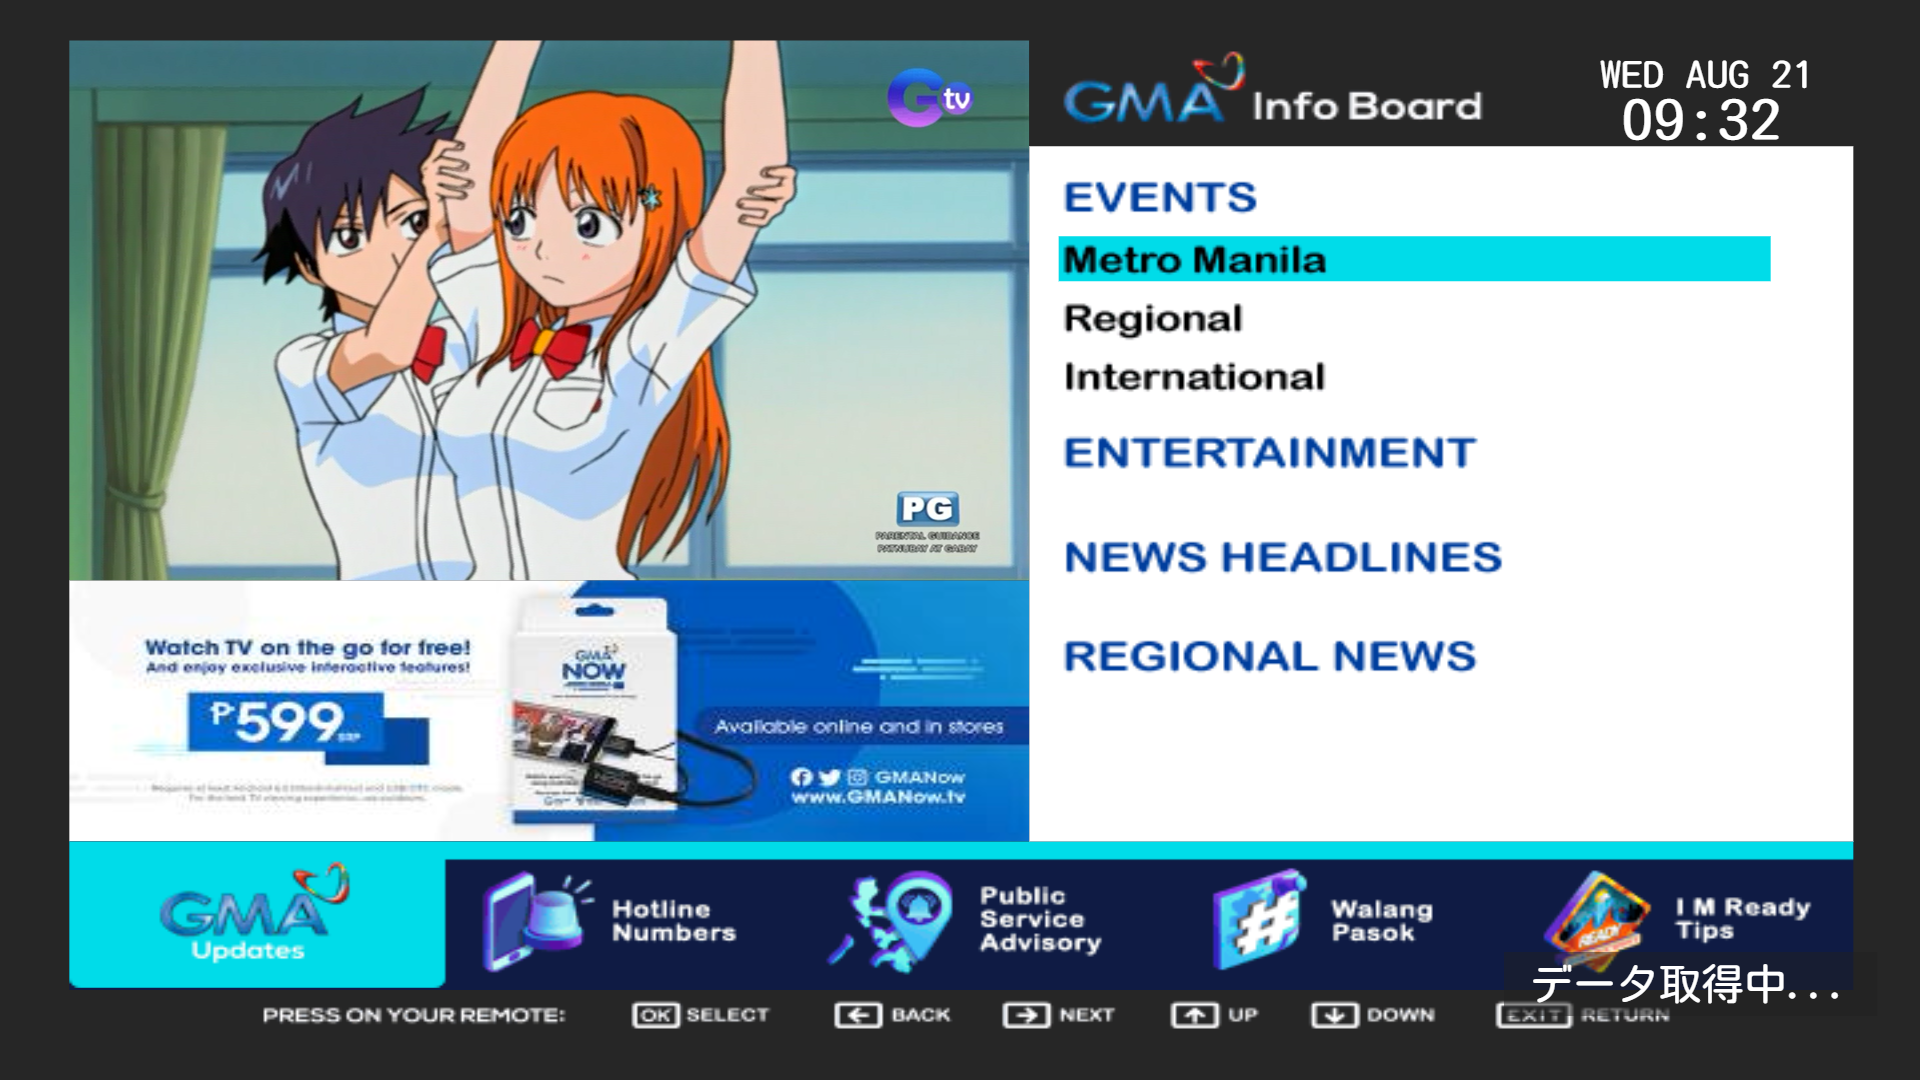Click the Down arrow key icon
The width and height of the screenshot is (1920, 1080).
(x=1334, y=1015)
